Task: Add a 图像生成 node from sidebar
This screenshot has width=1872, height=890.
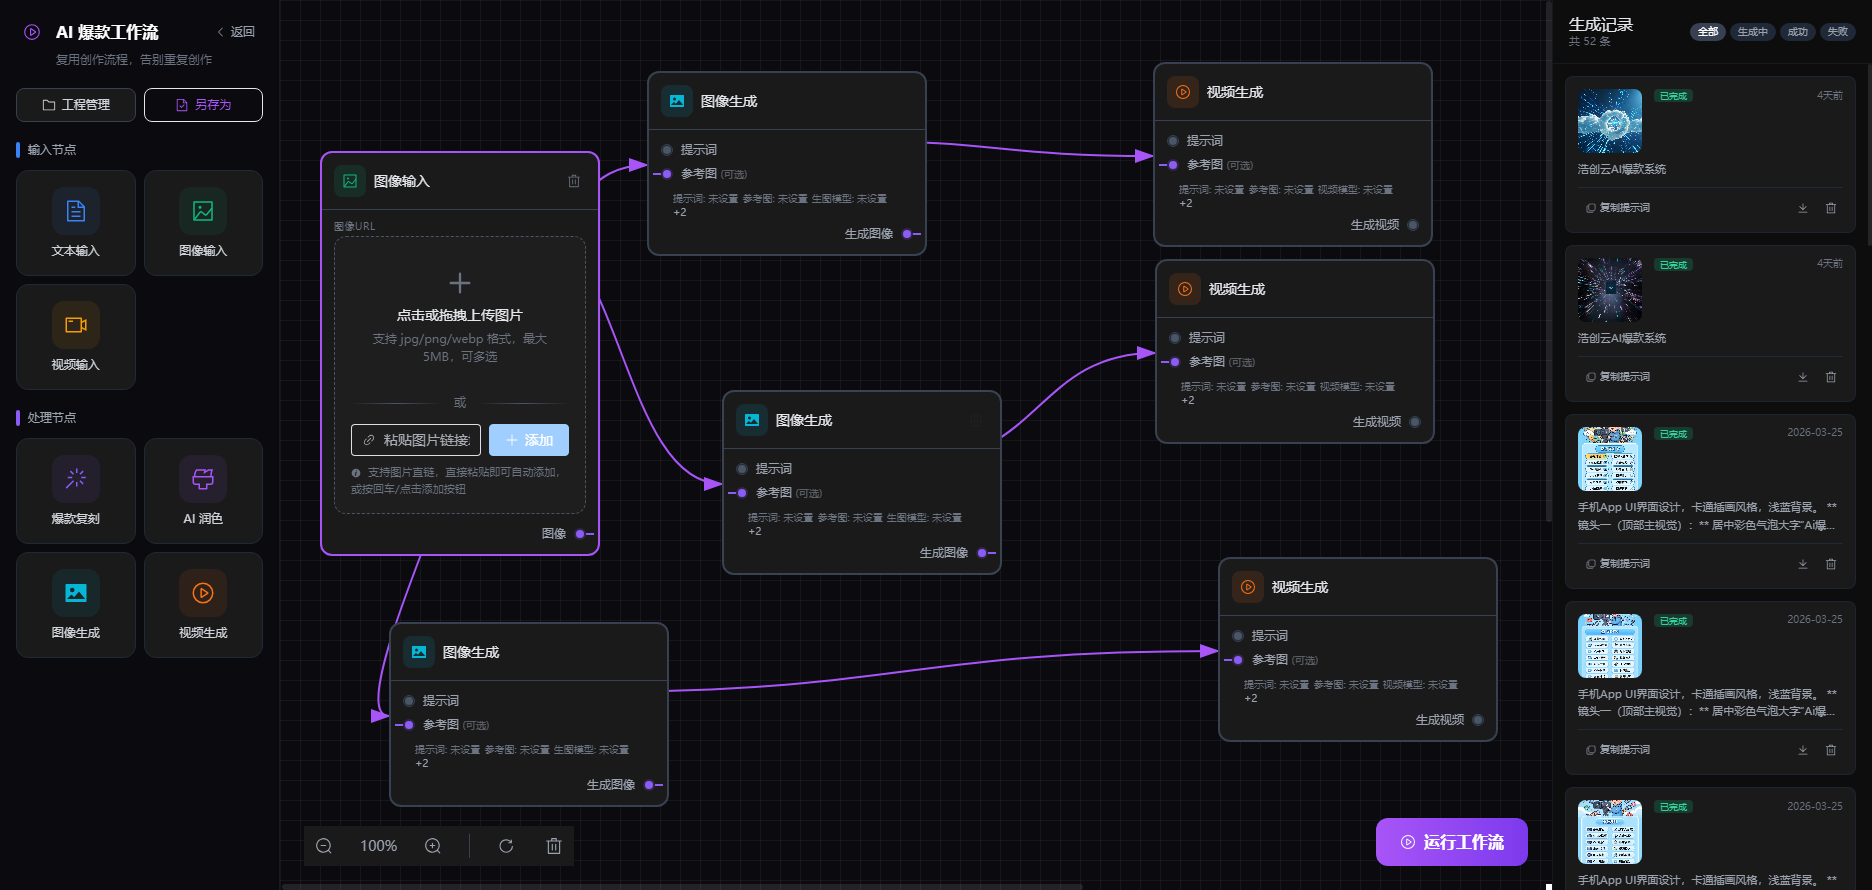Action: coord(76,604)
